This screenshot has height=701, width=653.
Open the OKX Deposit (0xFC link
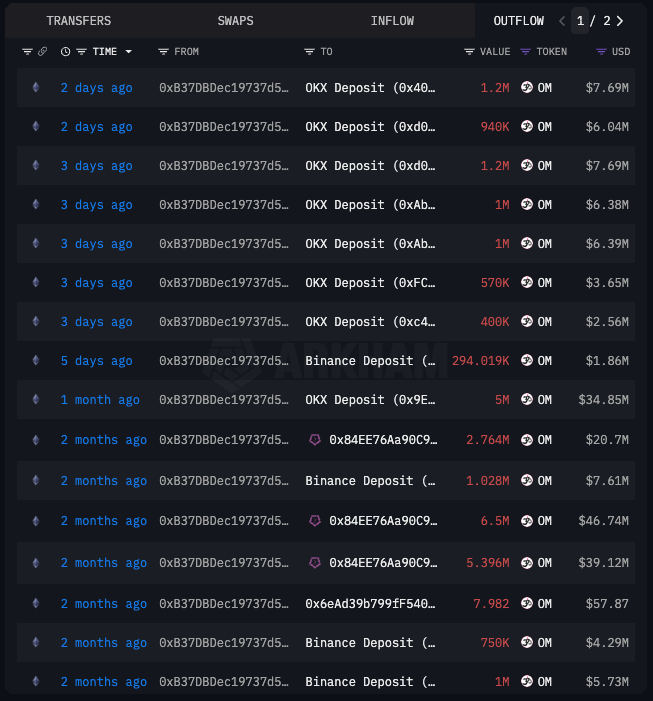pyautogui.click(x=370, y=283)
